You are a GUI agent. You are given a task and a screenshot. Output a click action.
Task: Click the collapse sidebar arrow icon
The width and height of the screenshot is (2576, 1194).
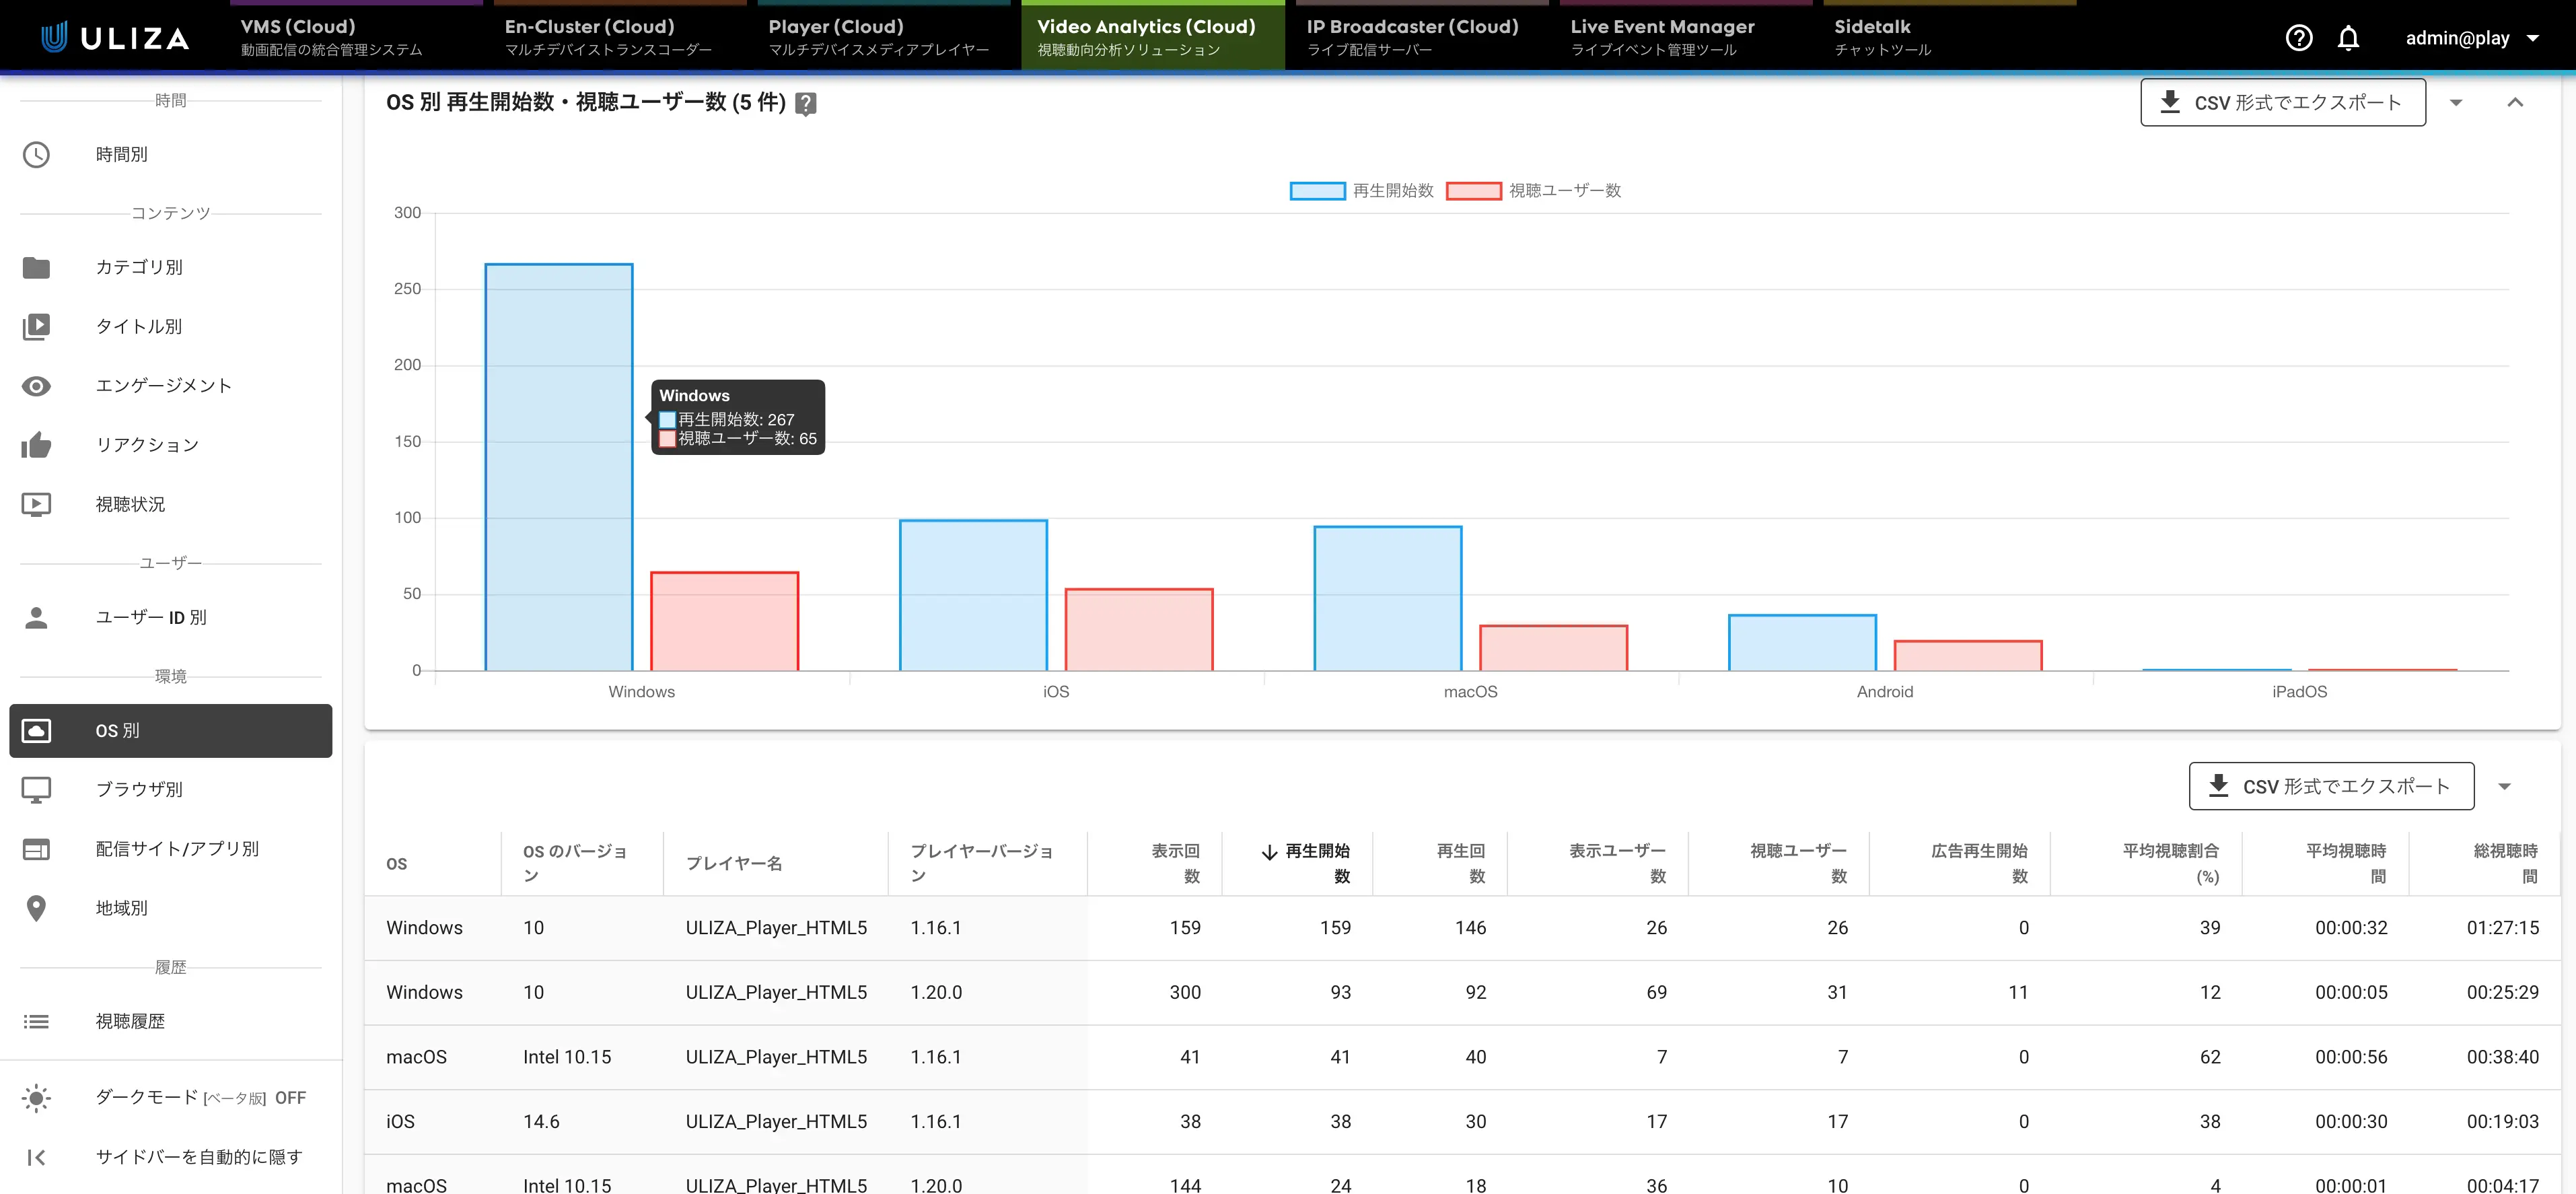36,1157
